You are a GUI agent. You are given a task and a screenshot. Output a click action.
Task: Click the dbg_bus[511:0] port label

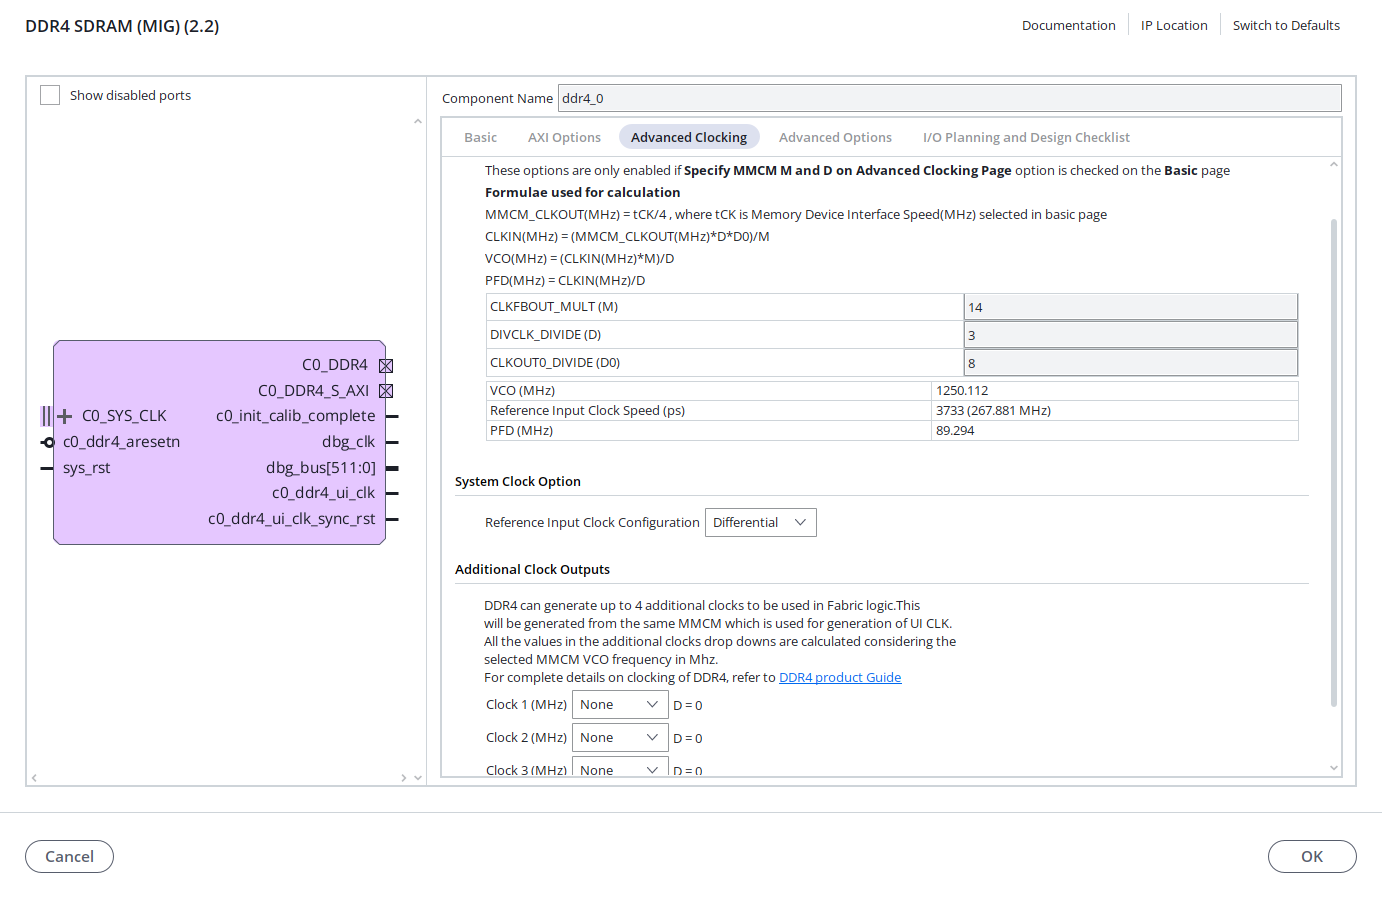[321, 468]
